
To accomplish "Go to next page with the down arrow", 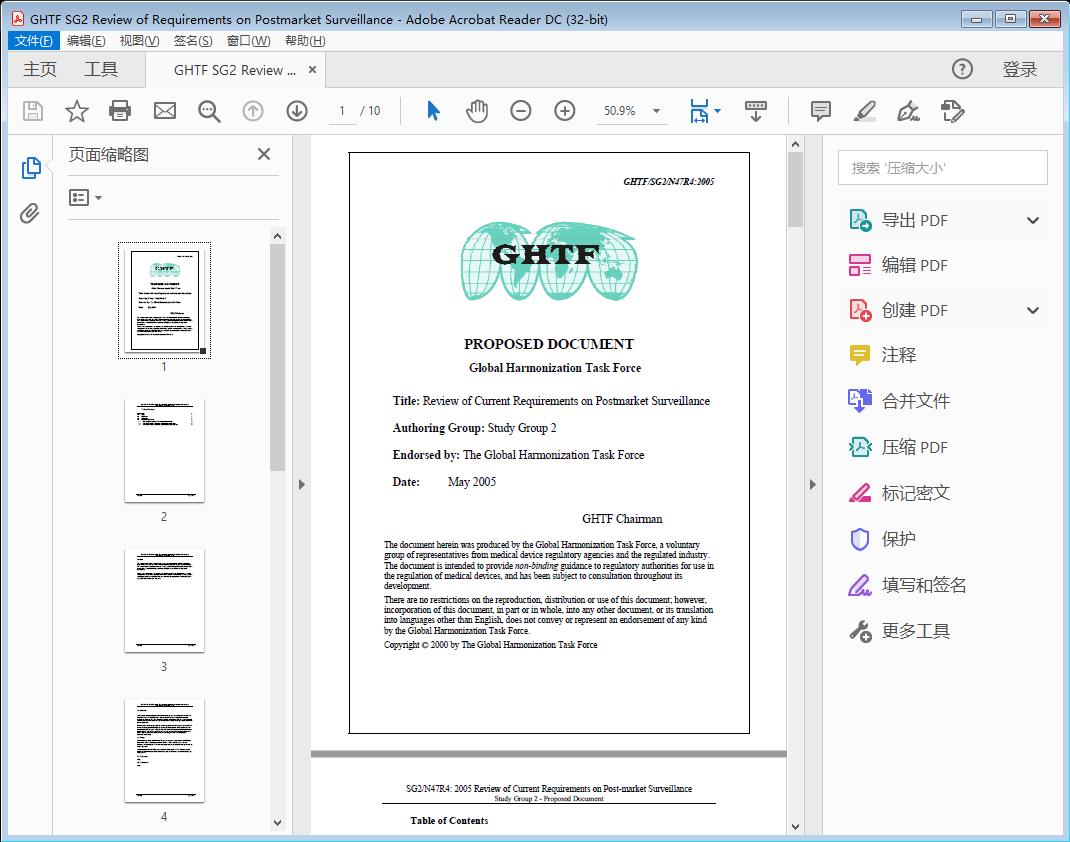I will [297, 111].
